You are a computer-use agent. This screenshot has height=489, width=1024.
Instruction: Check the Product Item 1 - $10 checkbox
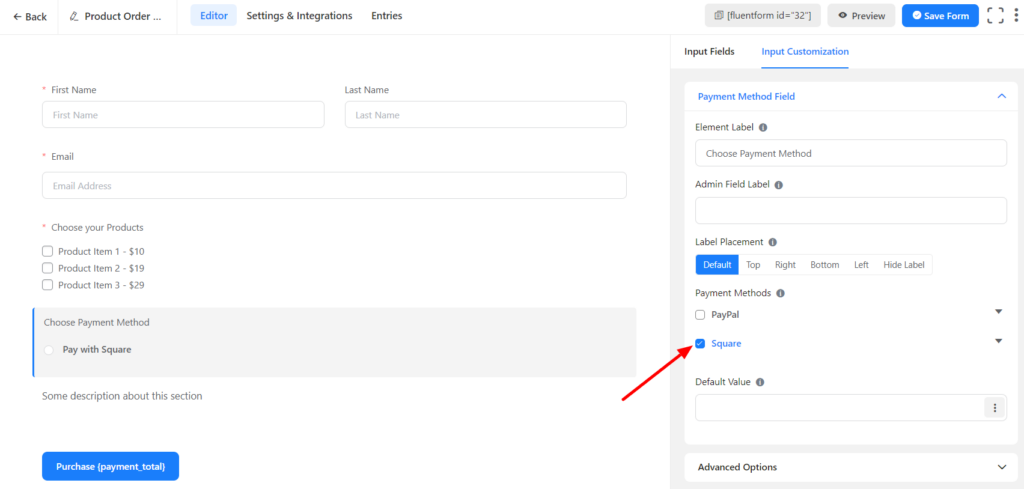point(47,251)
